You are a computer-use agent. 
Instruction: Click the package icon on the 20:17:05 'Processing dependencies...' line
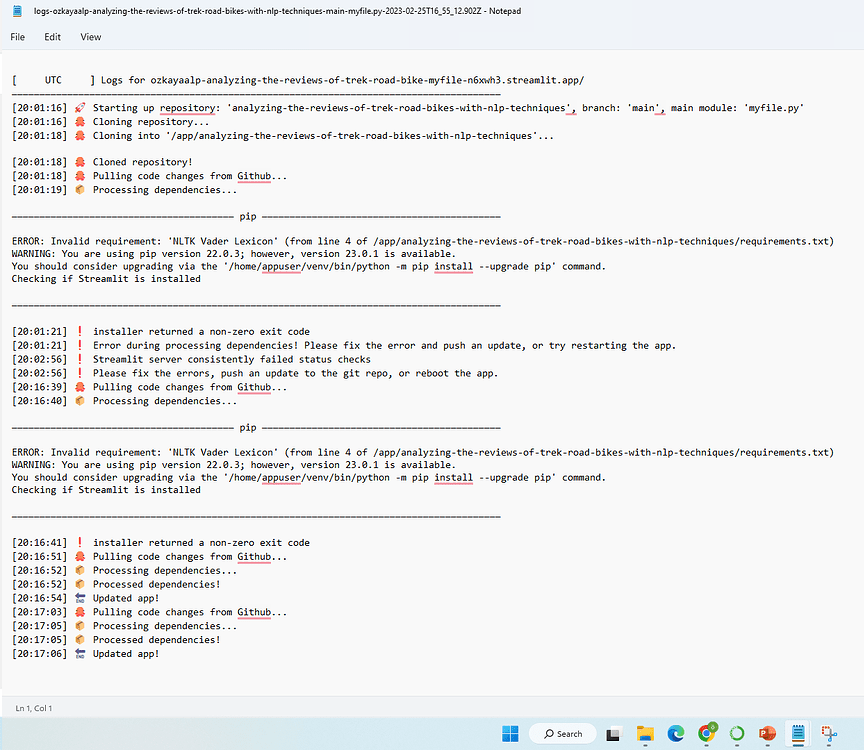point(80,625)
